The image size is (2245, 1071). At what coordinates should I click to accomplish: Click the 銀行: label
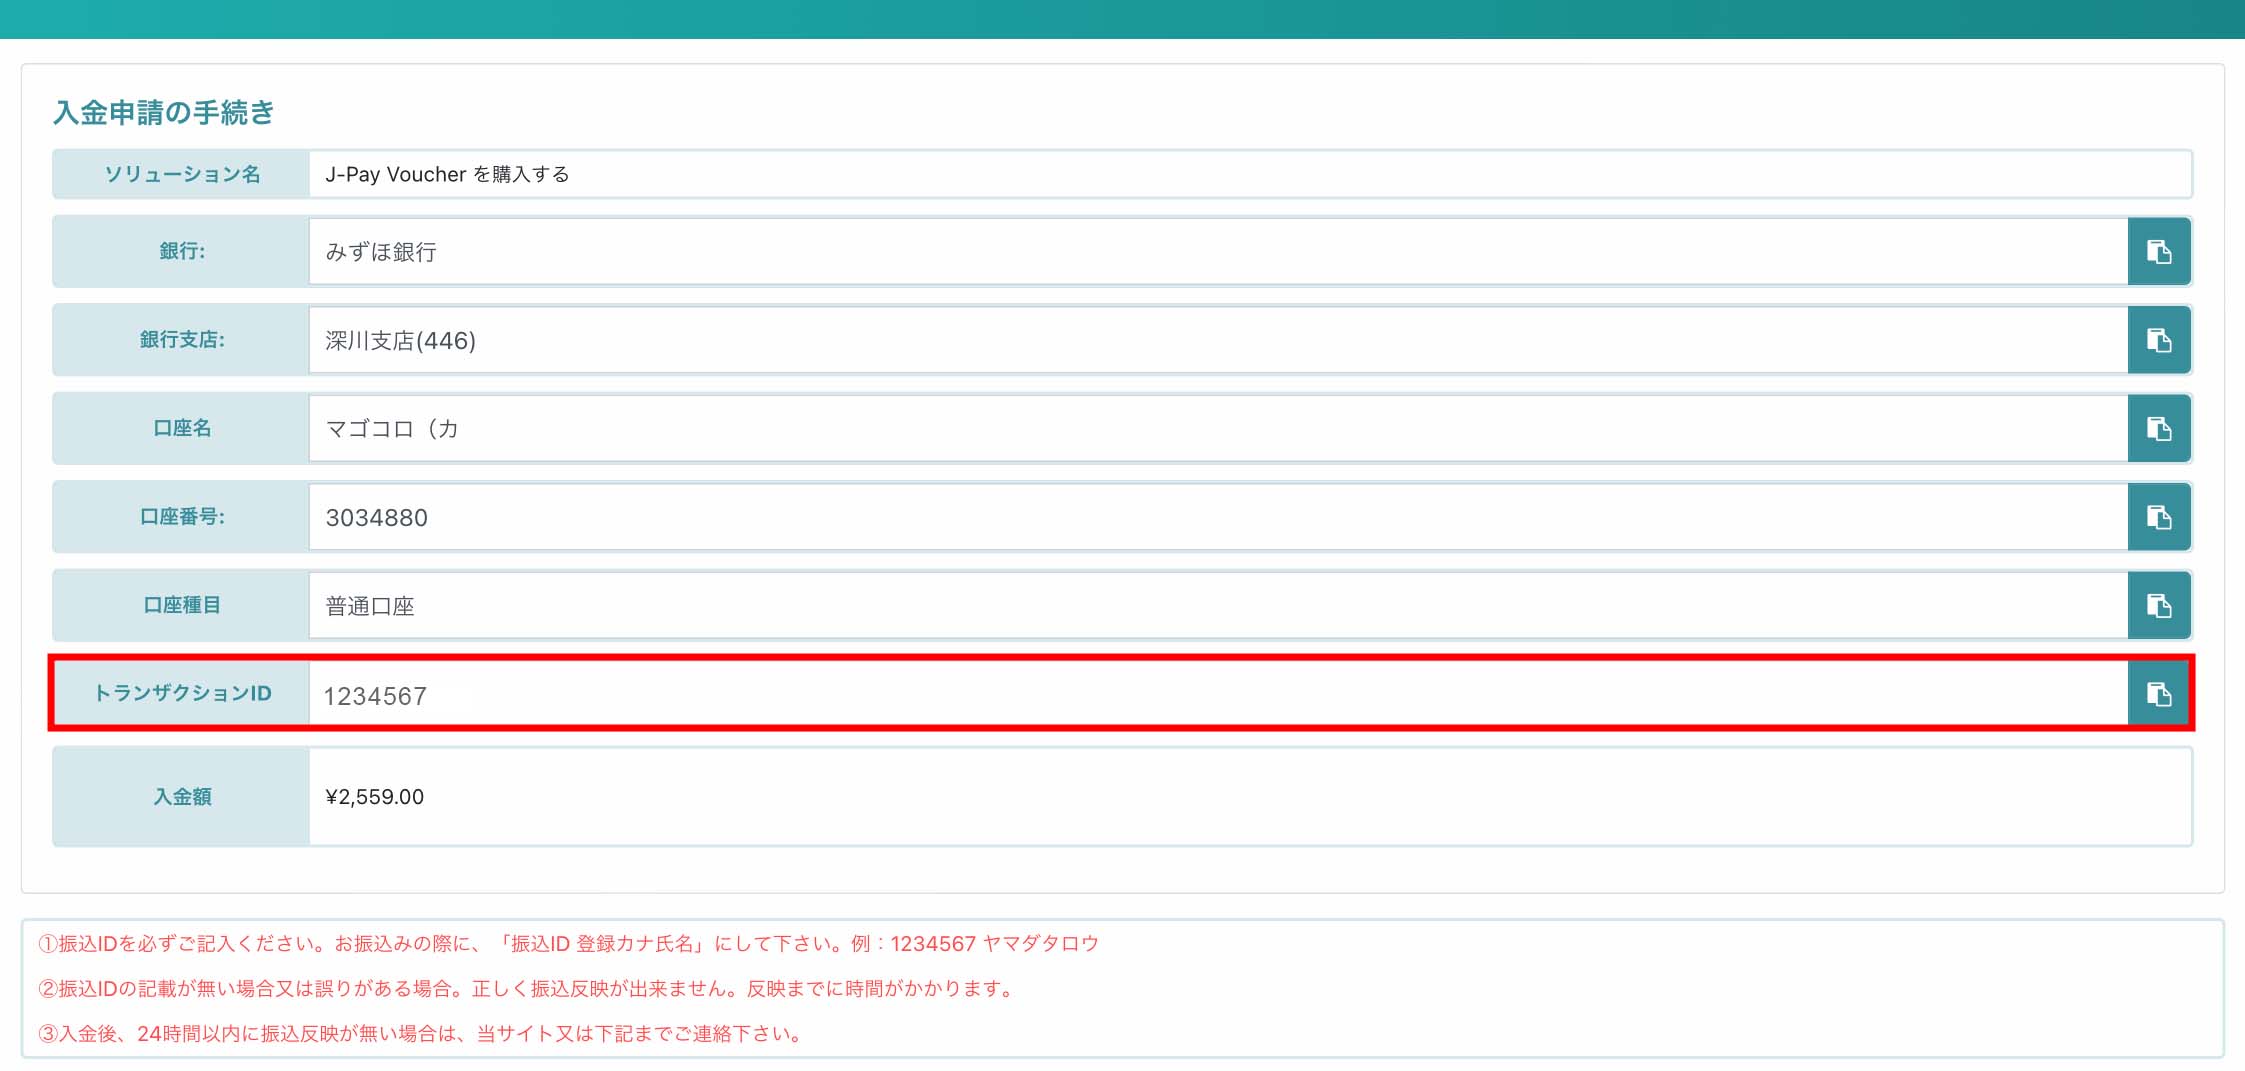182,251
